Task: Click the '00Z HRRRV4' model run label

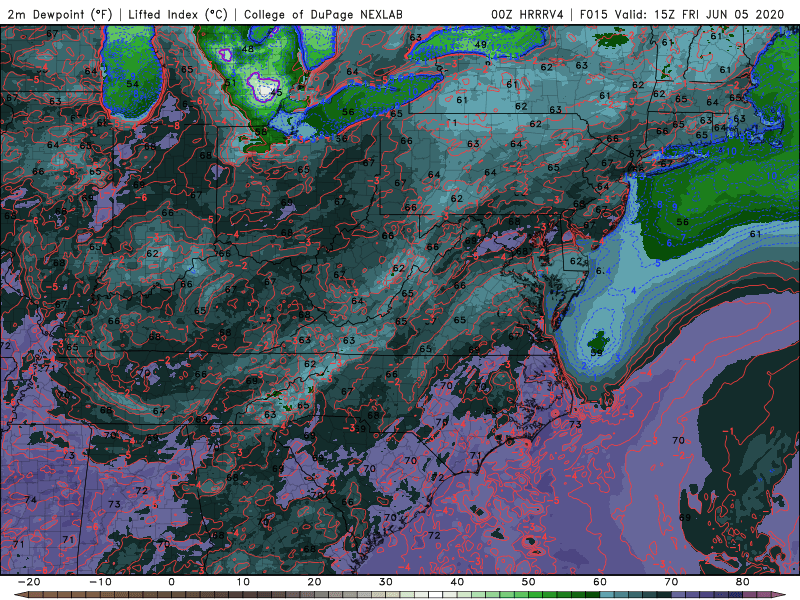Action: pyautogui.click(x=527, y=14)
